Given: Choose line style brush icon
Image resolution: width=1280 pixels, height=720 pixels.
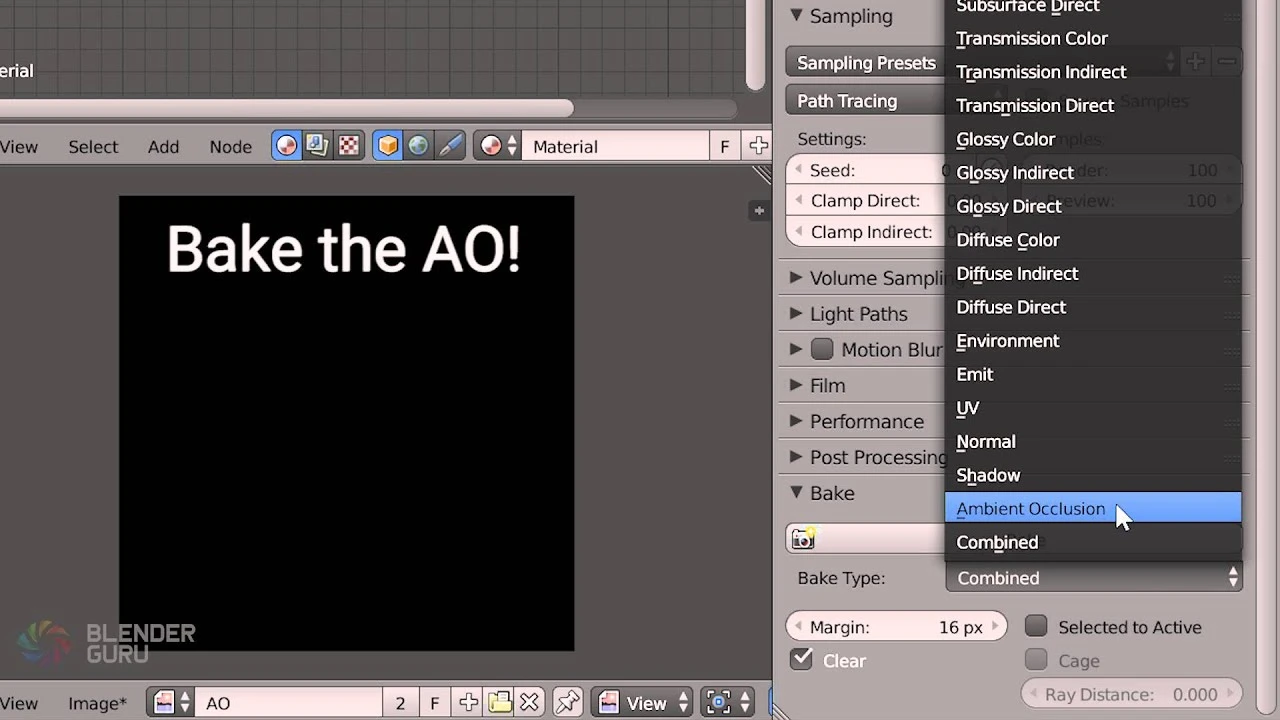Looking at the screenshot, I should point(450,146).
